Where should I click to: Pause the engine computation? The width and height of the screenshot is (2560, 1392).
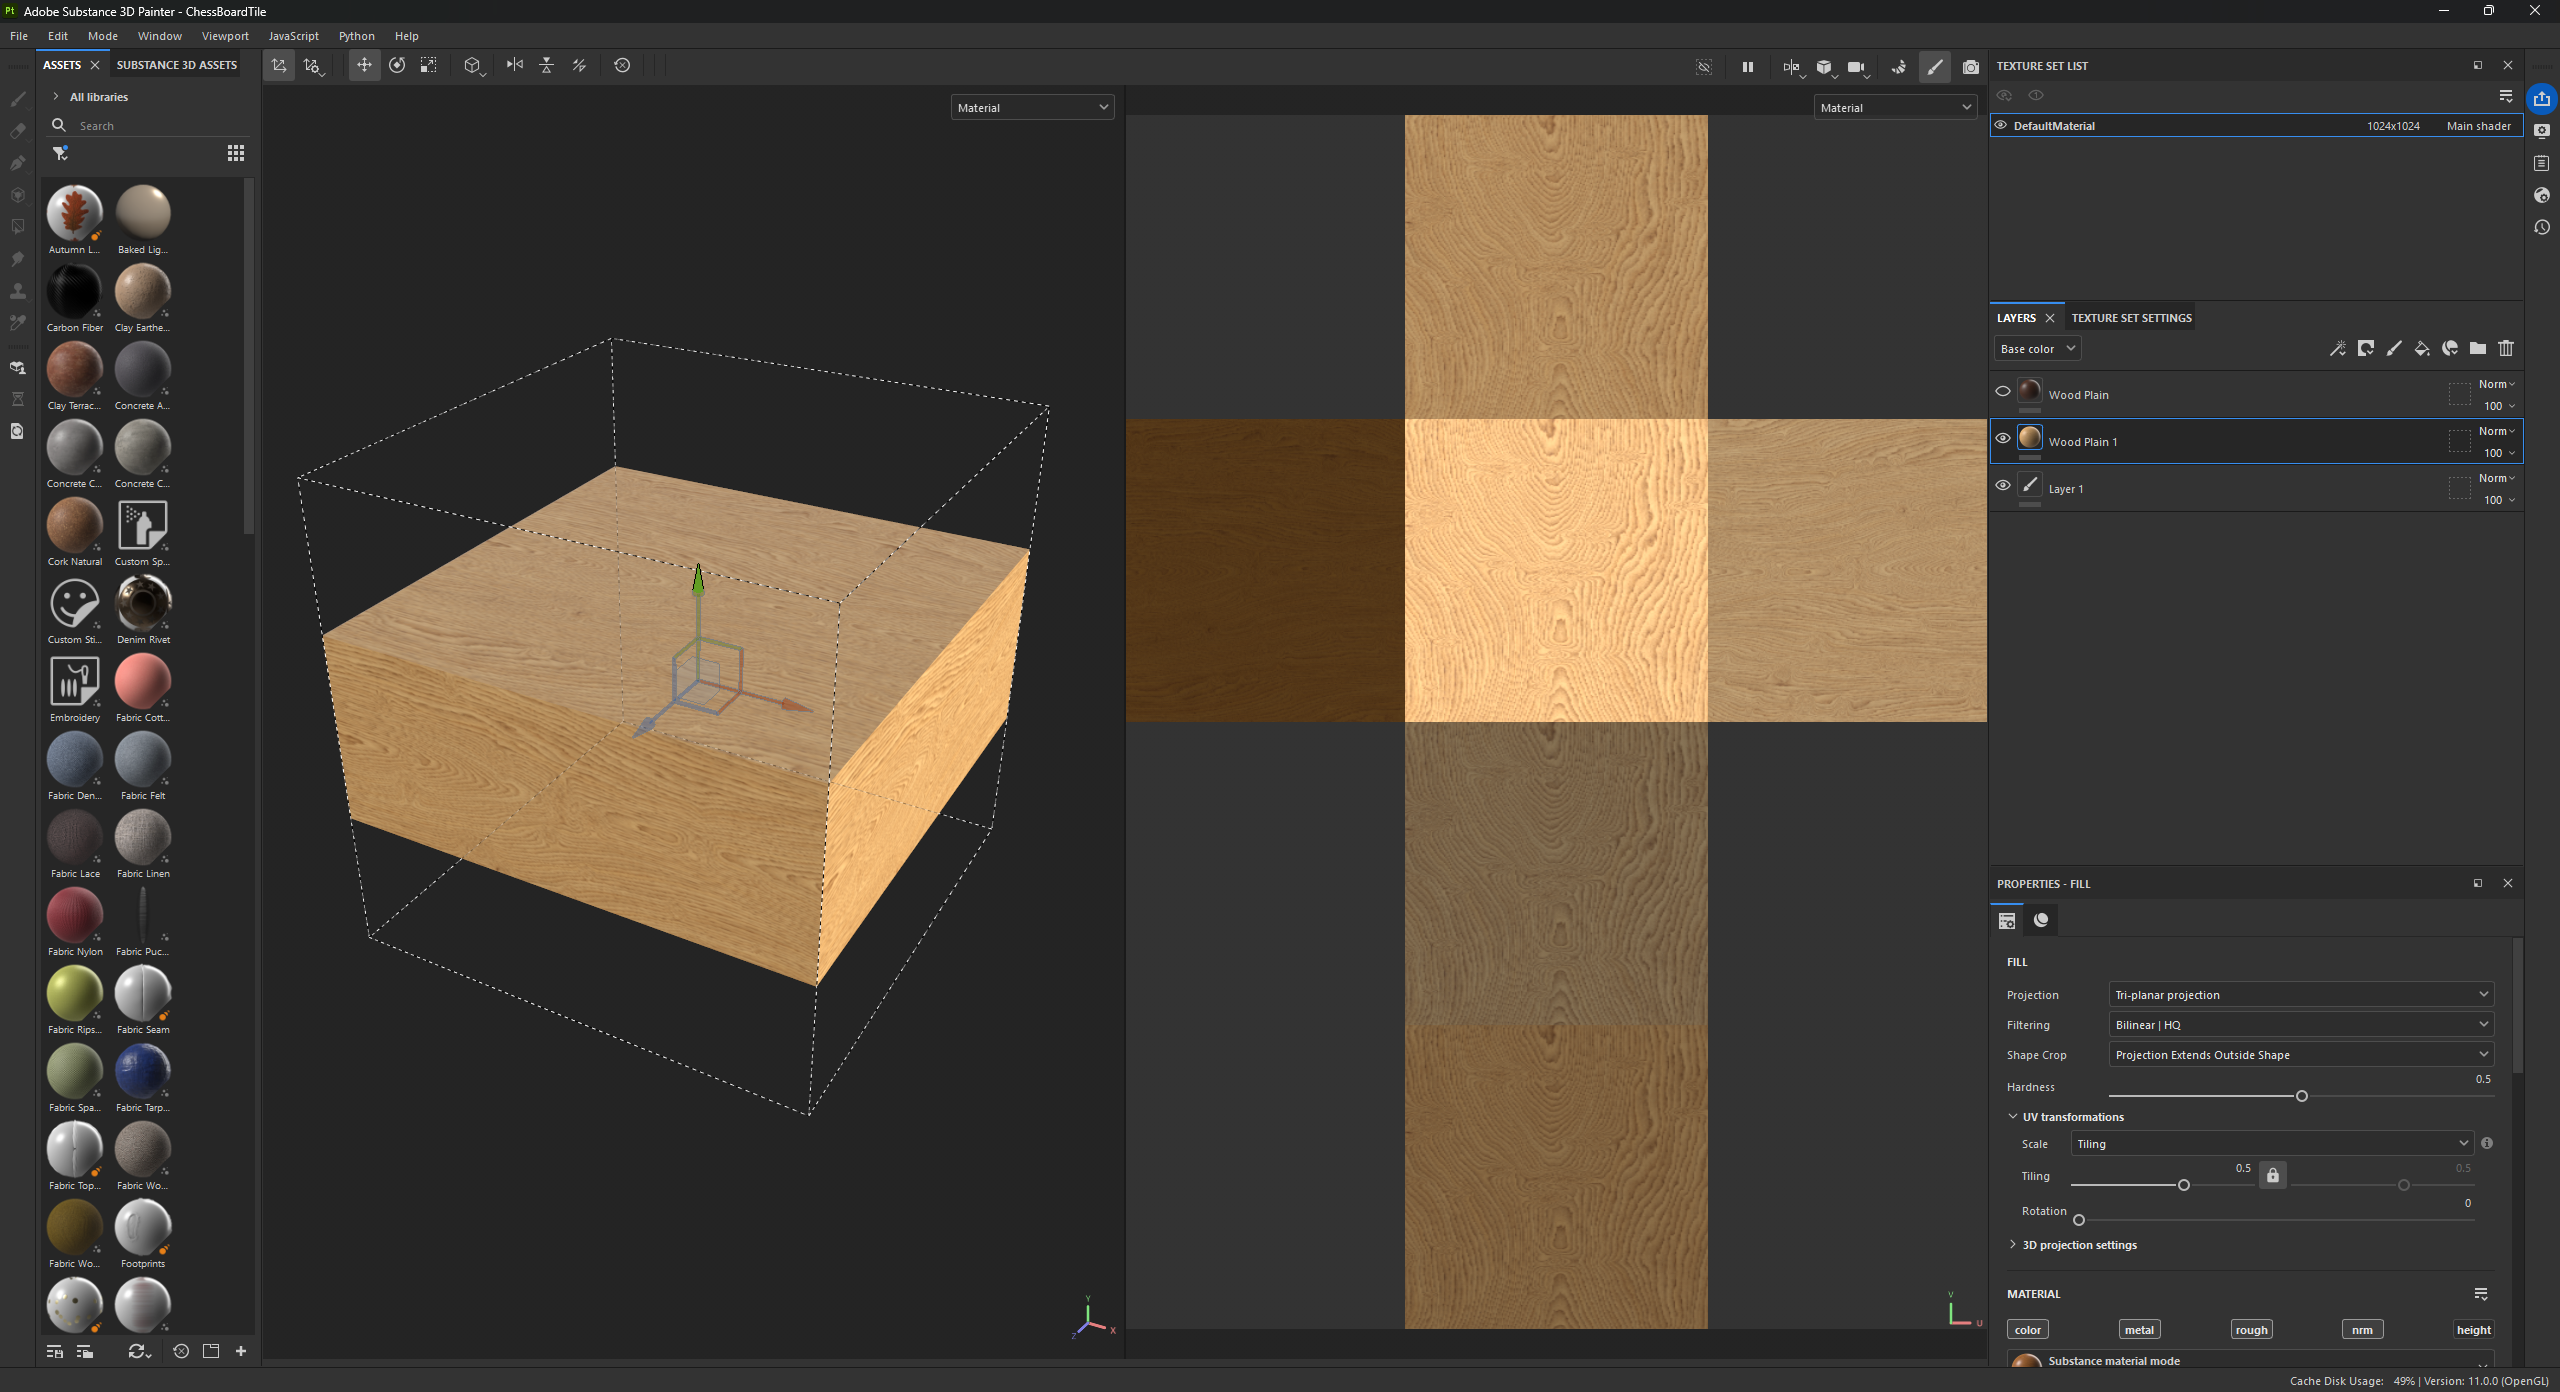pyautogui.click(x=1747, y=67)
